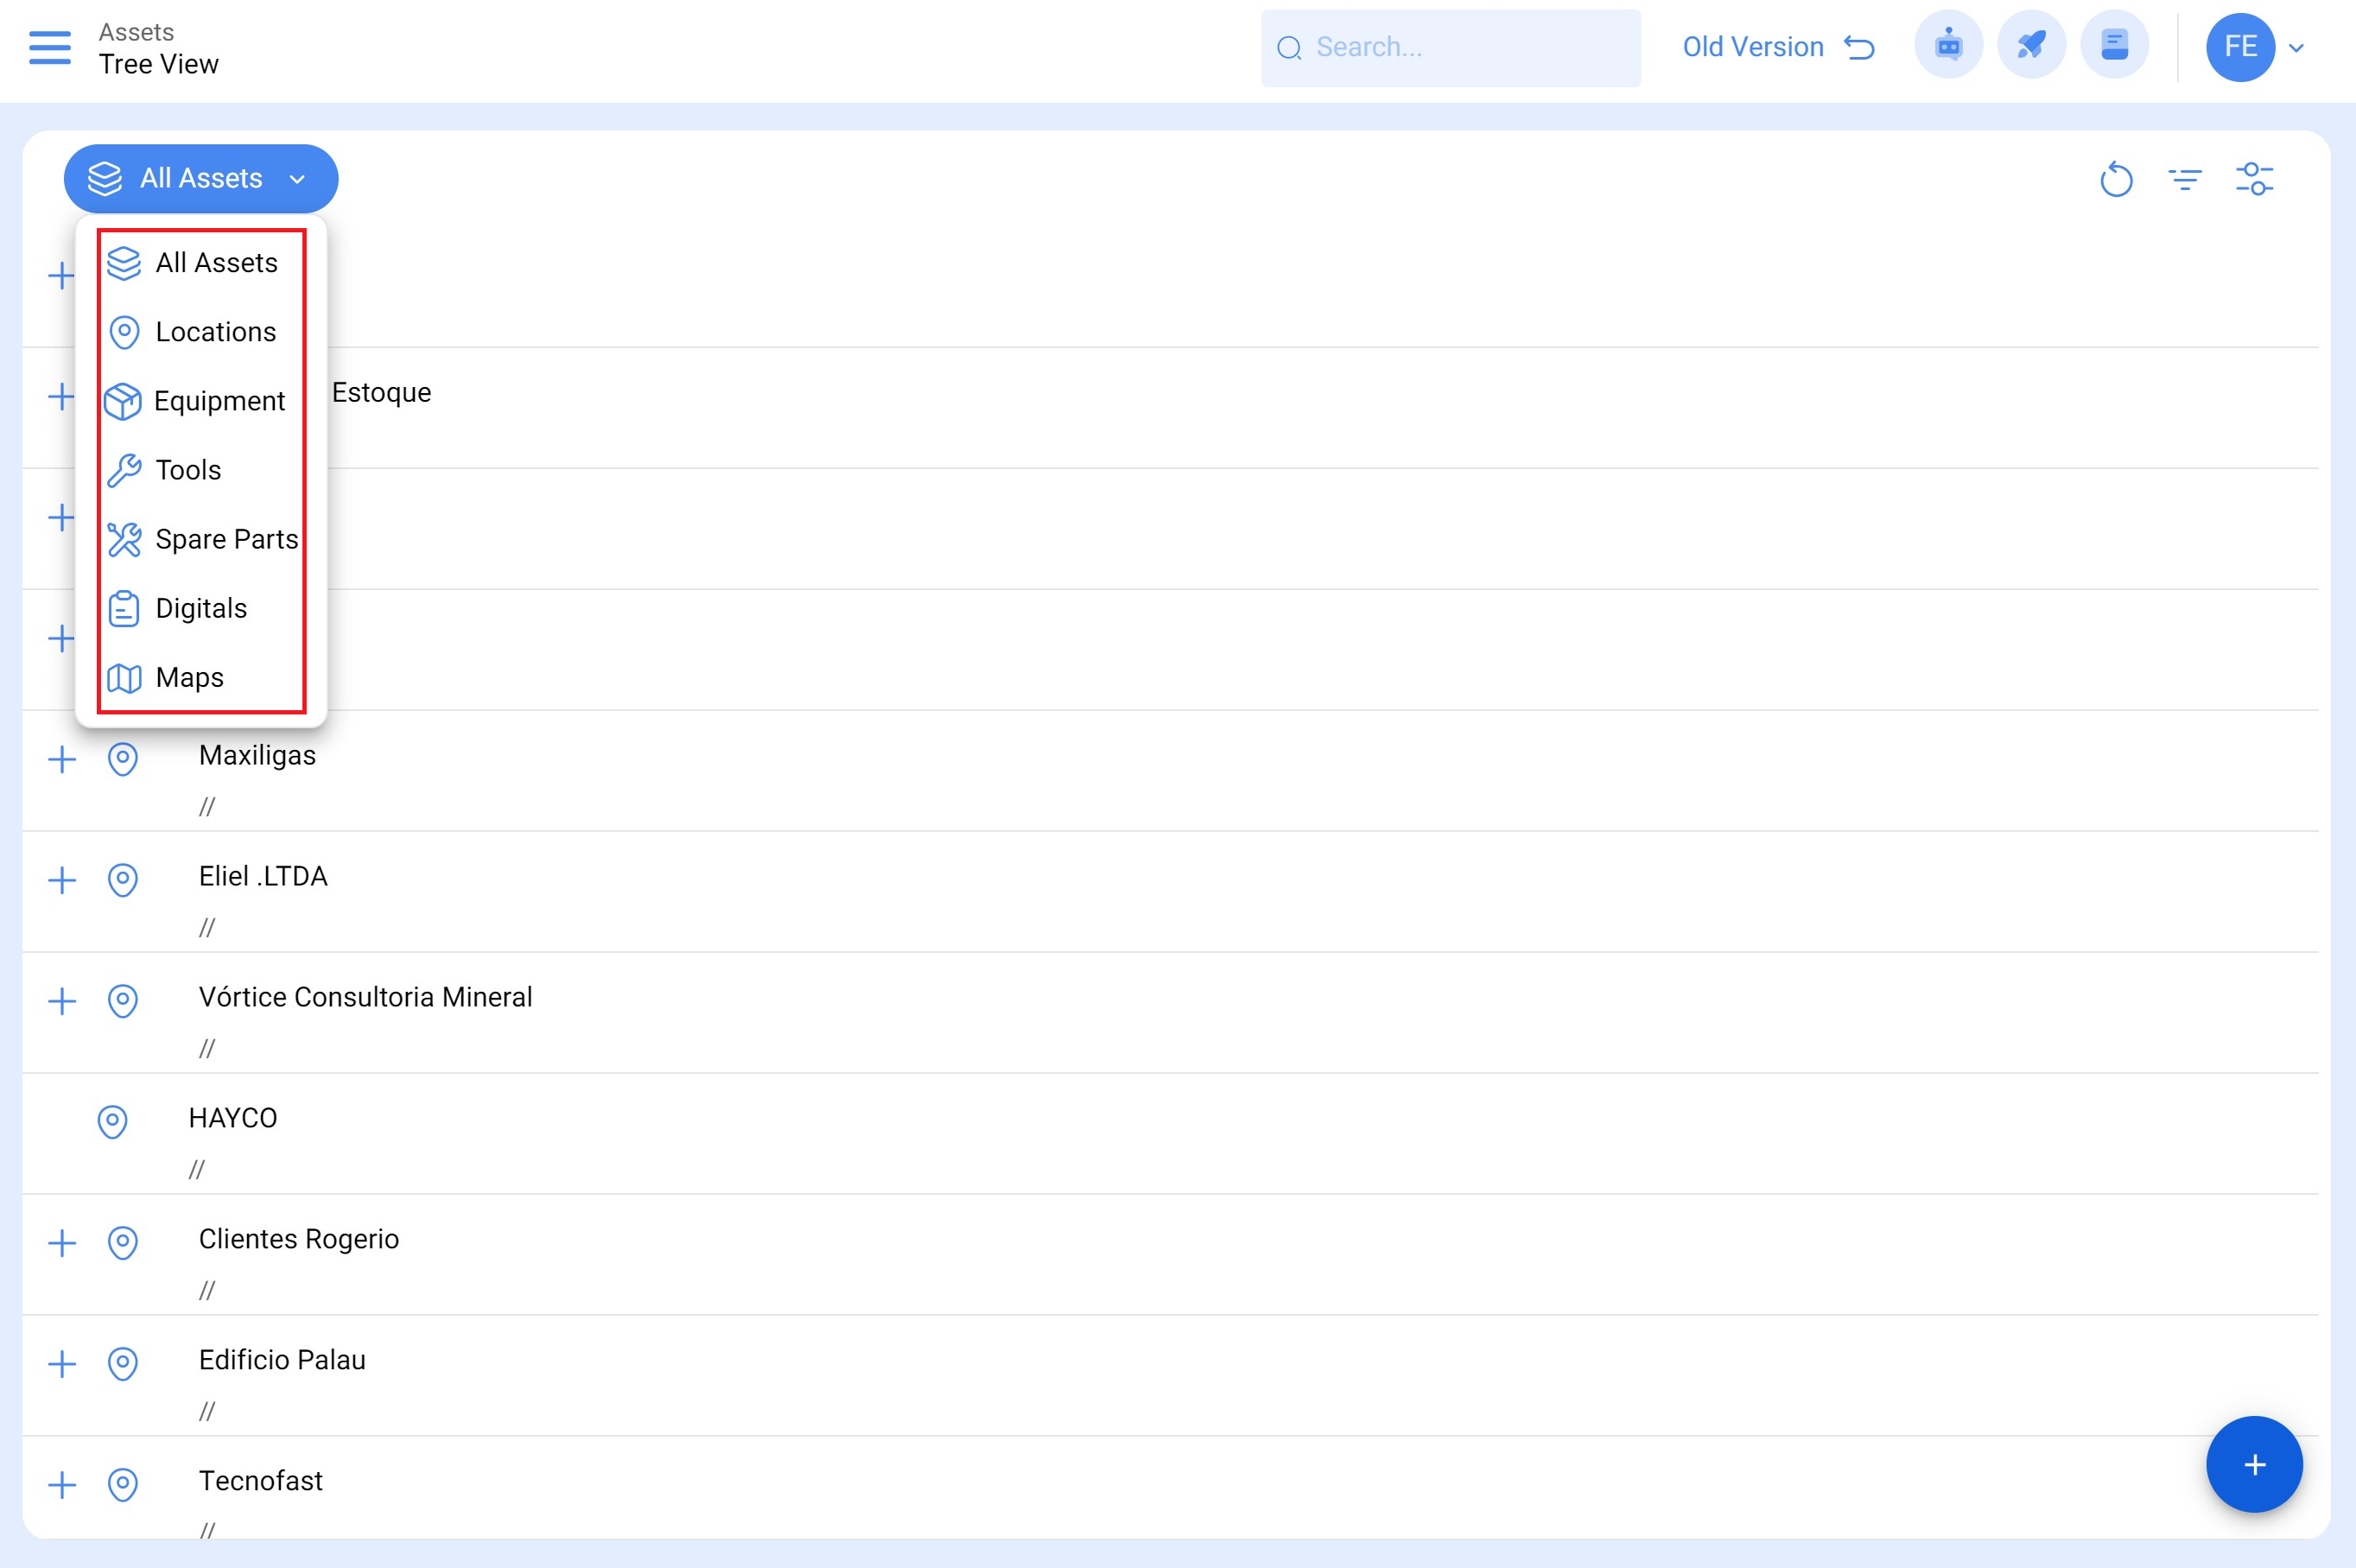Open Vórtice Consultoria Mineral location name
Image resolution: width=2356 pixels, height=1568 pixels.
[365, 997]
